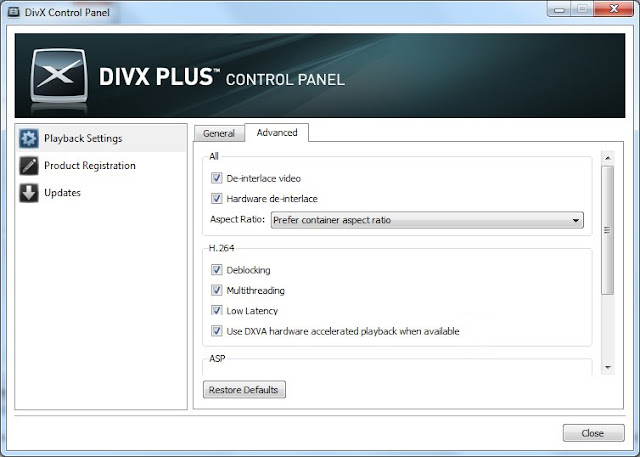The image size is (640, 457).
Task: Click the vertical scrollbar thumb
Action: click(608, 230)
